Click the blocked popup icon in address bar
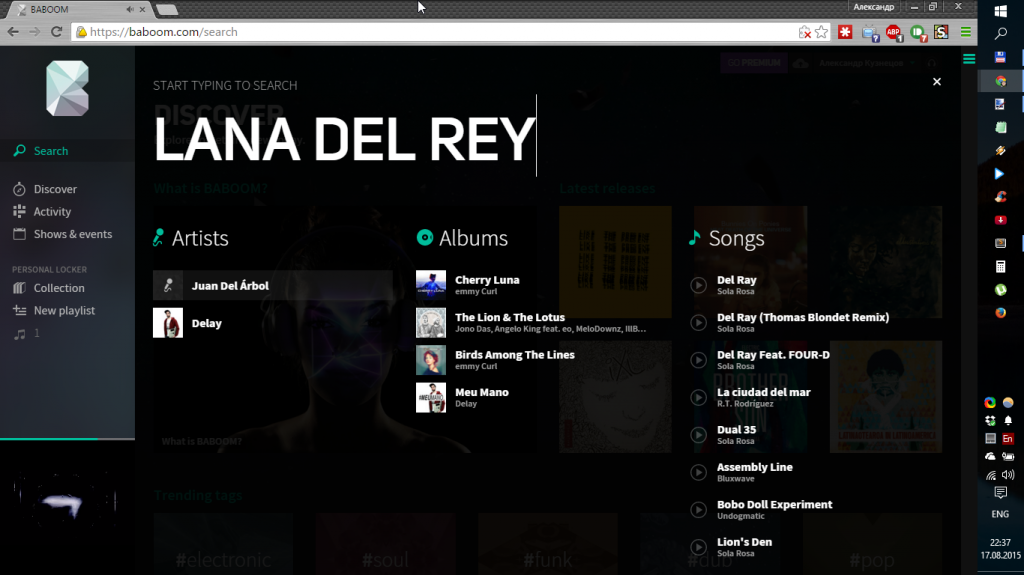Screen dimensions: 1024x575 click(805, 32)
